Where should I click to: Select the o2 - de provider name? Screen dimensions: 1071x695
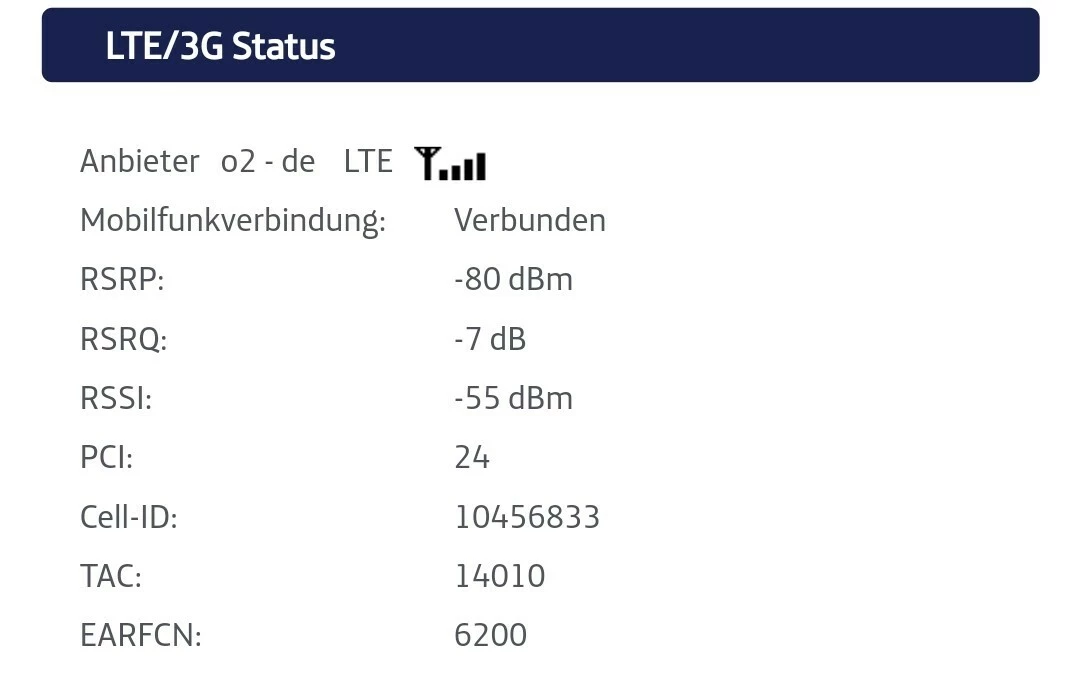(x=268, y=162)
